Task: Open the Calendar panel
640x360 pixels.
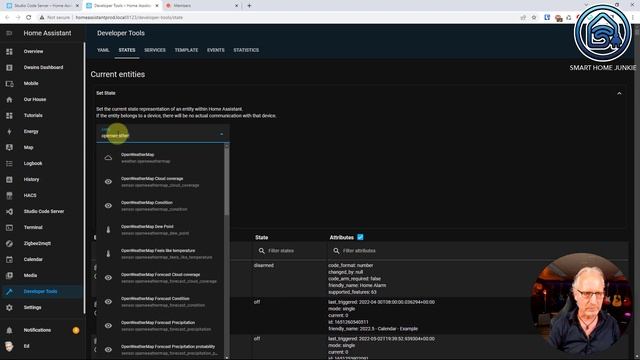Action: (x=33, y=259)
